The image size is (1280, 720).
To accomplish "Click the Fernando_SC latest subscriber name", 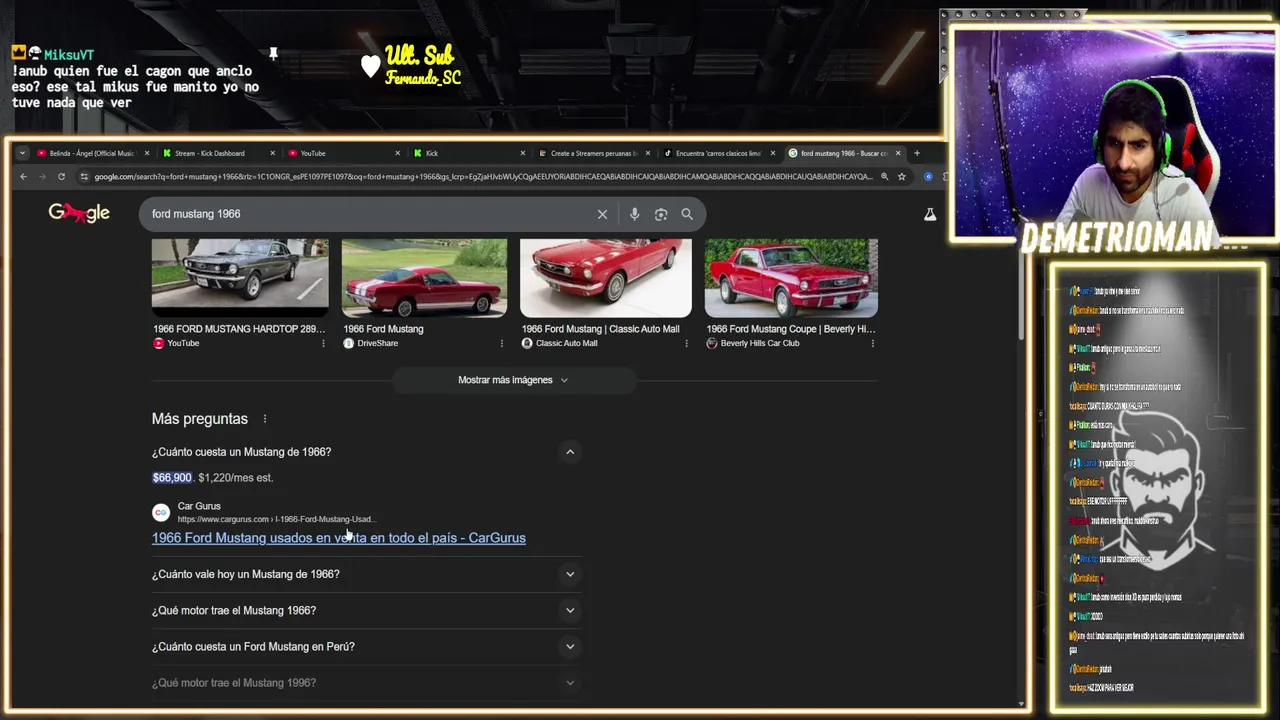I will (x=424, y=78).
